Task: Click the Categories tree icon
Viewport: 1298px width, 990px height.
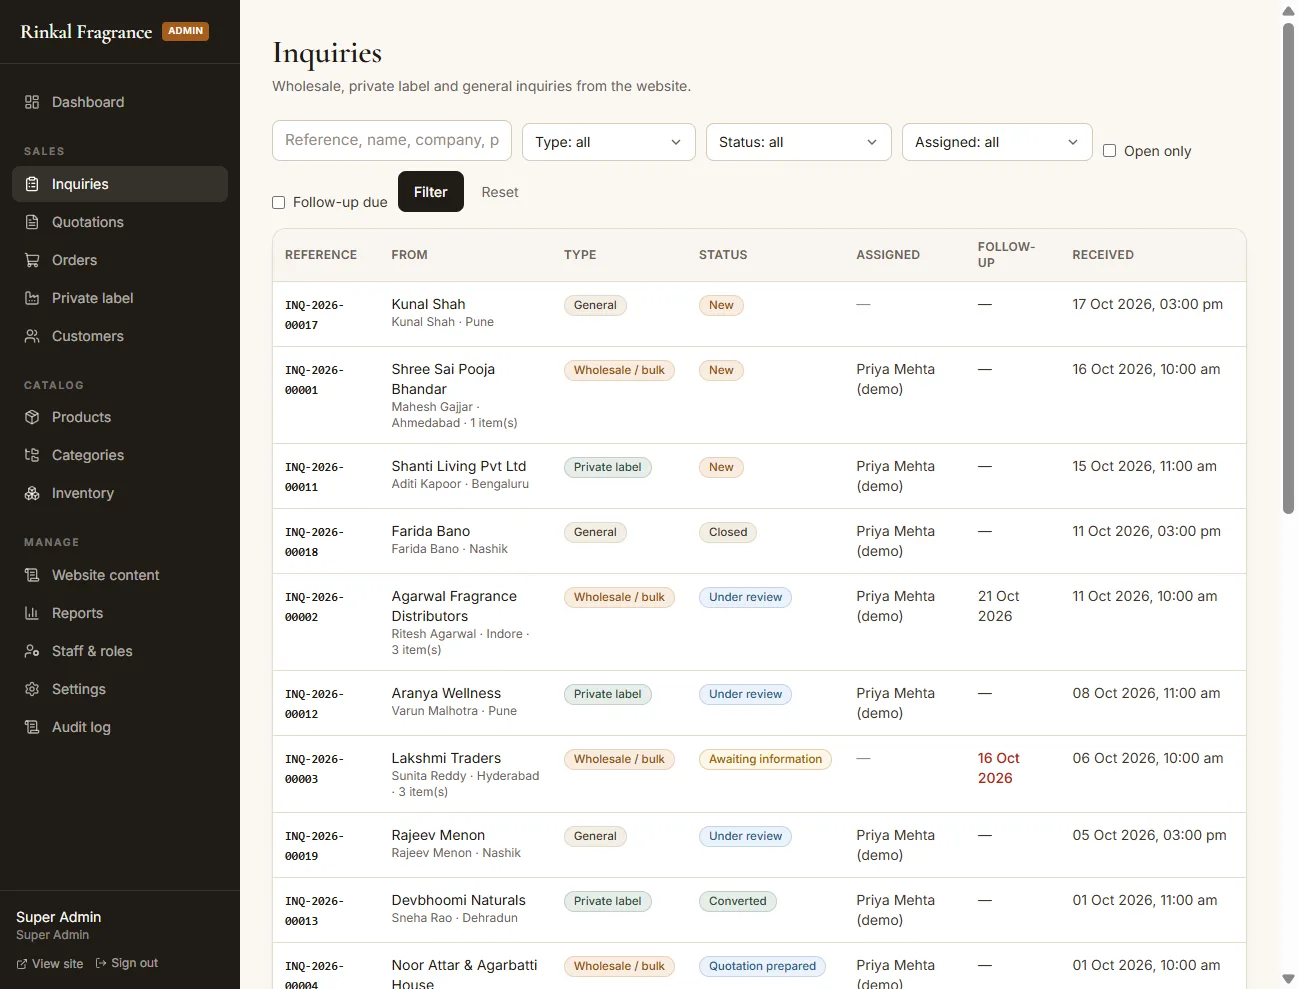Action: point(32,455)
